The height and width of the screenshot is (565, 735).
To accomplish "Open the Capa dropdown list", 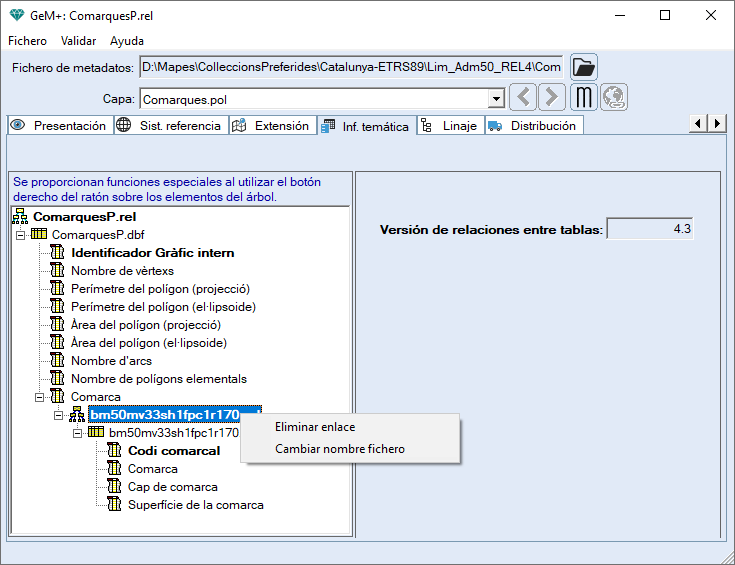I will [495, 99].
